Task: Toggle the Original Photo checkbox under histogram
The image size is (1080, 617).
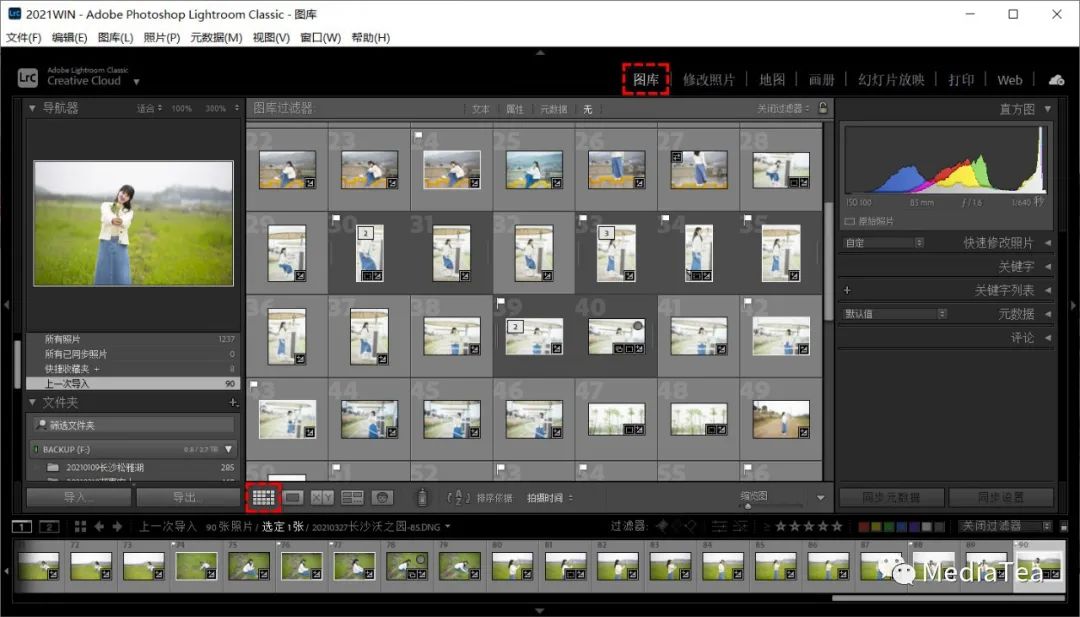Action: coord(849,221)
